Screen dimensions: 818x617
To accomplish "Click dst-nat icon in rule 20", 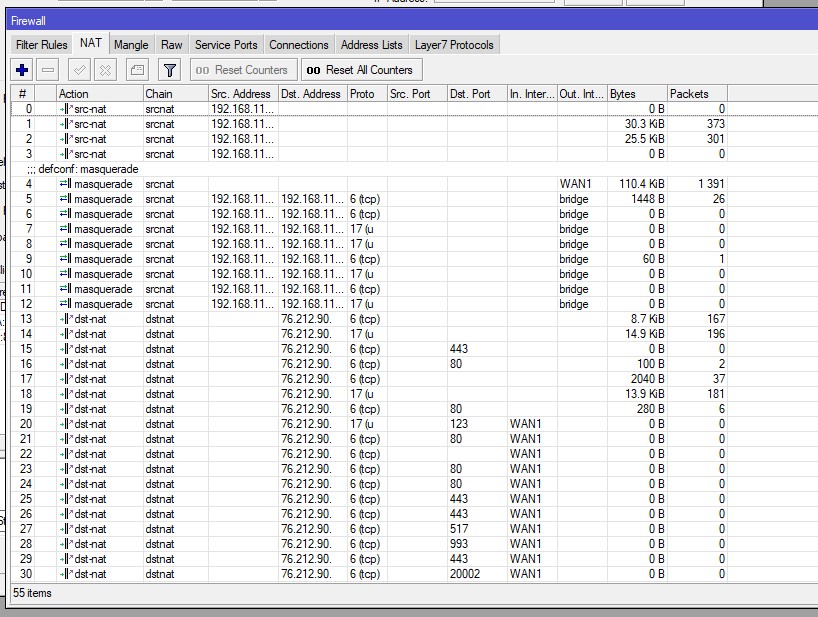I will click(66, 424).
